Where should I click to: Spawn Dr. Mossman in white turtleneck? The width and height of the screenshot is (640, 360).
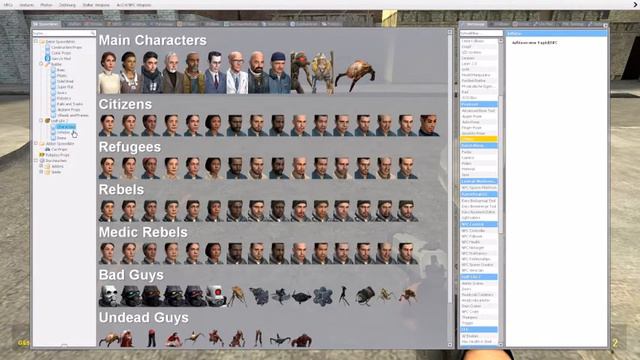click(109, 73)
